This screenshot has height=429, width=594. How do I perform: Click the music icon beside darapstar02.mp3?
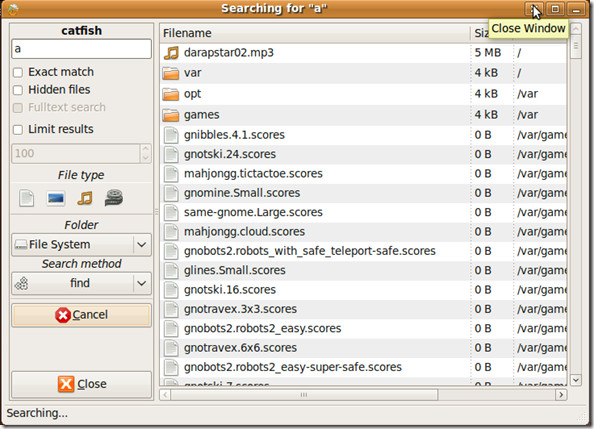pyautogui.click(x=171, y=53)
